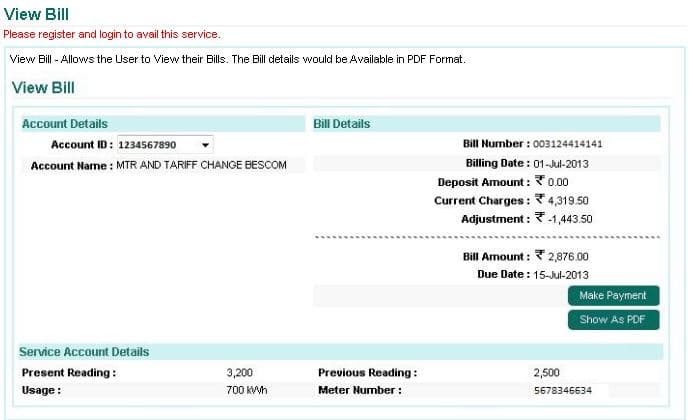Click the rupee symbol beside Current Charges
This screenshot has height=420, width=694.
[x=539, y=200]
